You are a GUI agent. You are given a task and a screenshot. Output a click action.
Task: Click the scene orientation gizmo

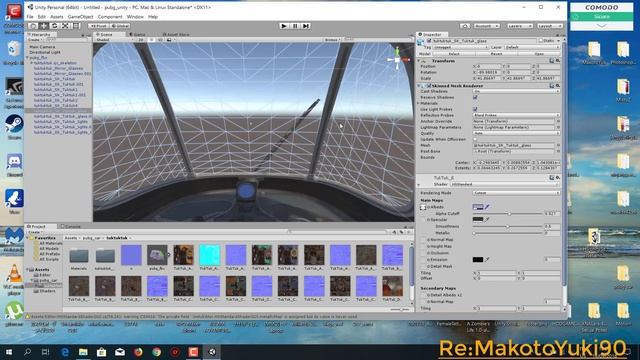397,60
